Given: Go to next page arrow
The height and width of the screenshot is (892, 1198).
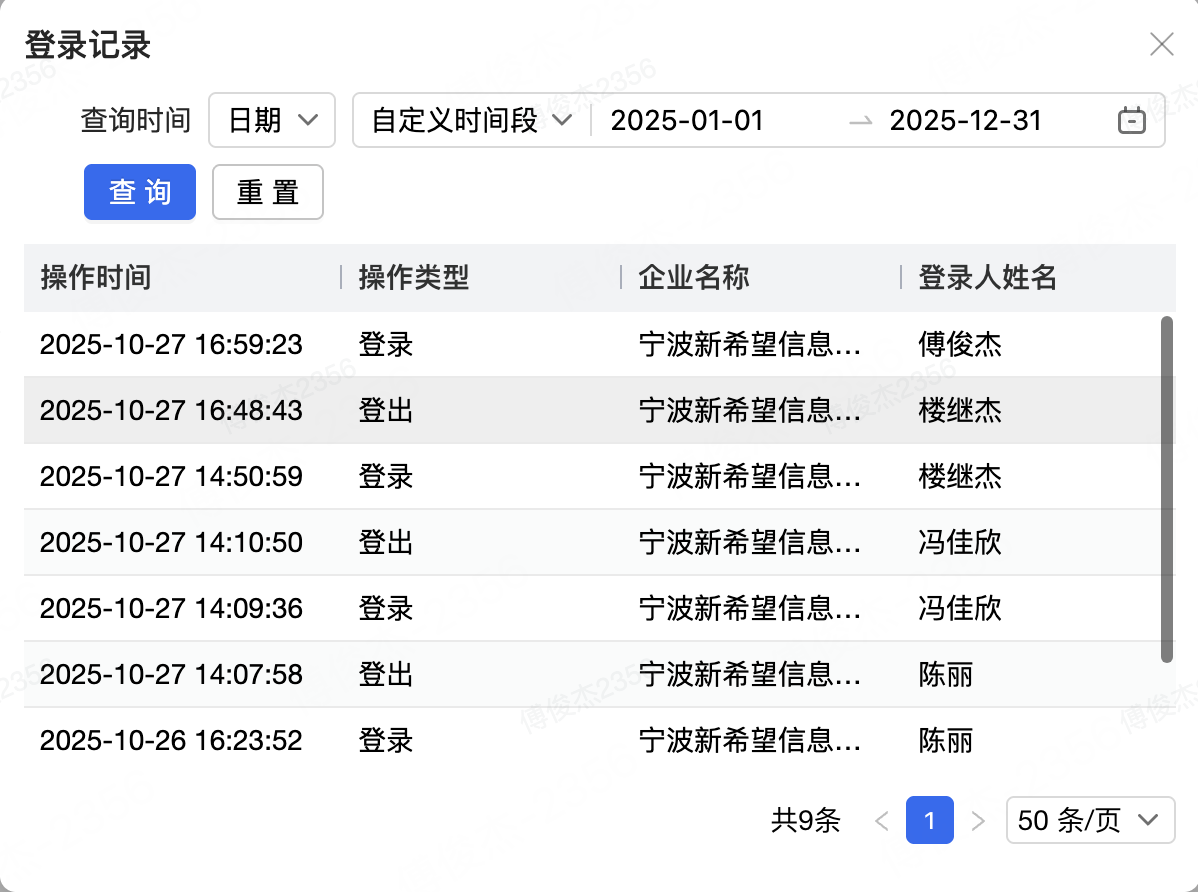Looking at the screenshot, I should click(x=978, y=821).
